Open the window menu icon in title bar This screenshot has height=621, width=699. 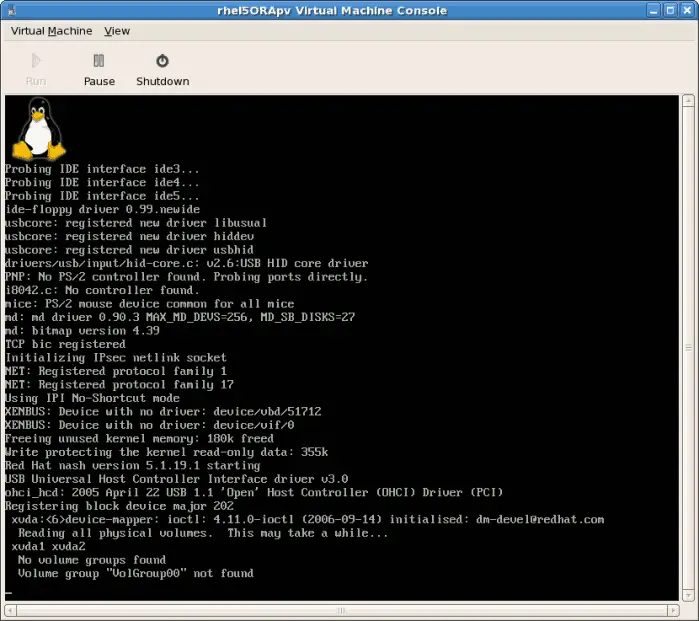point(11,10)
